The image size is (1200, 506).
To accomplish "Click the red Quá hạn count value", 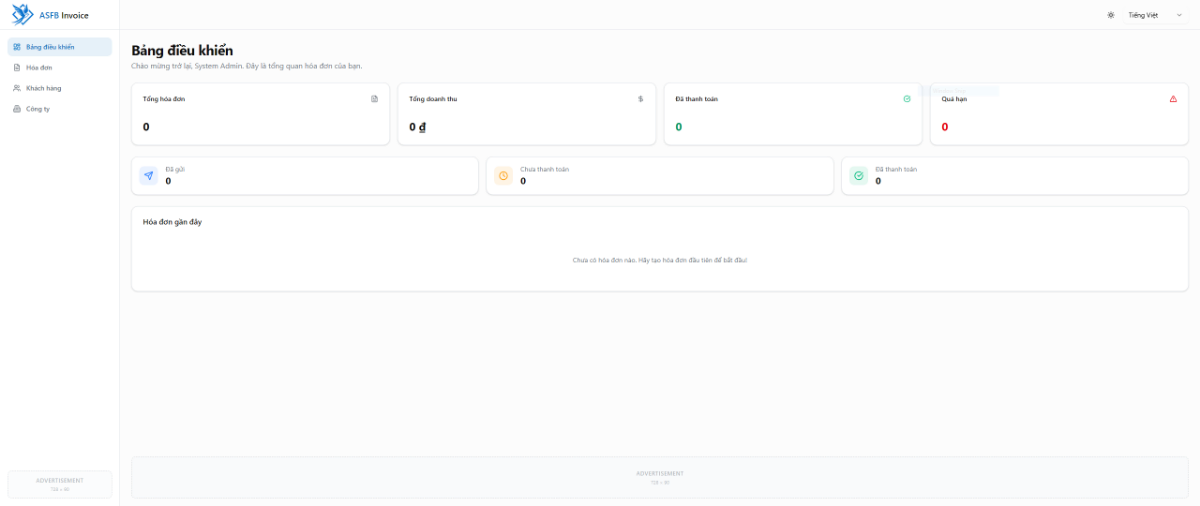I will 945,127.
